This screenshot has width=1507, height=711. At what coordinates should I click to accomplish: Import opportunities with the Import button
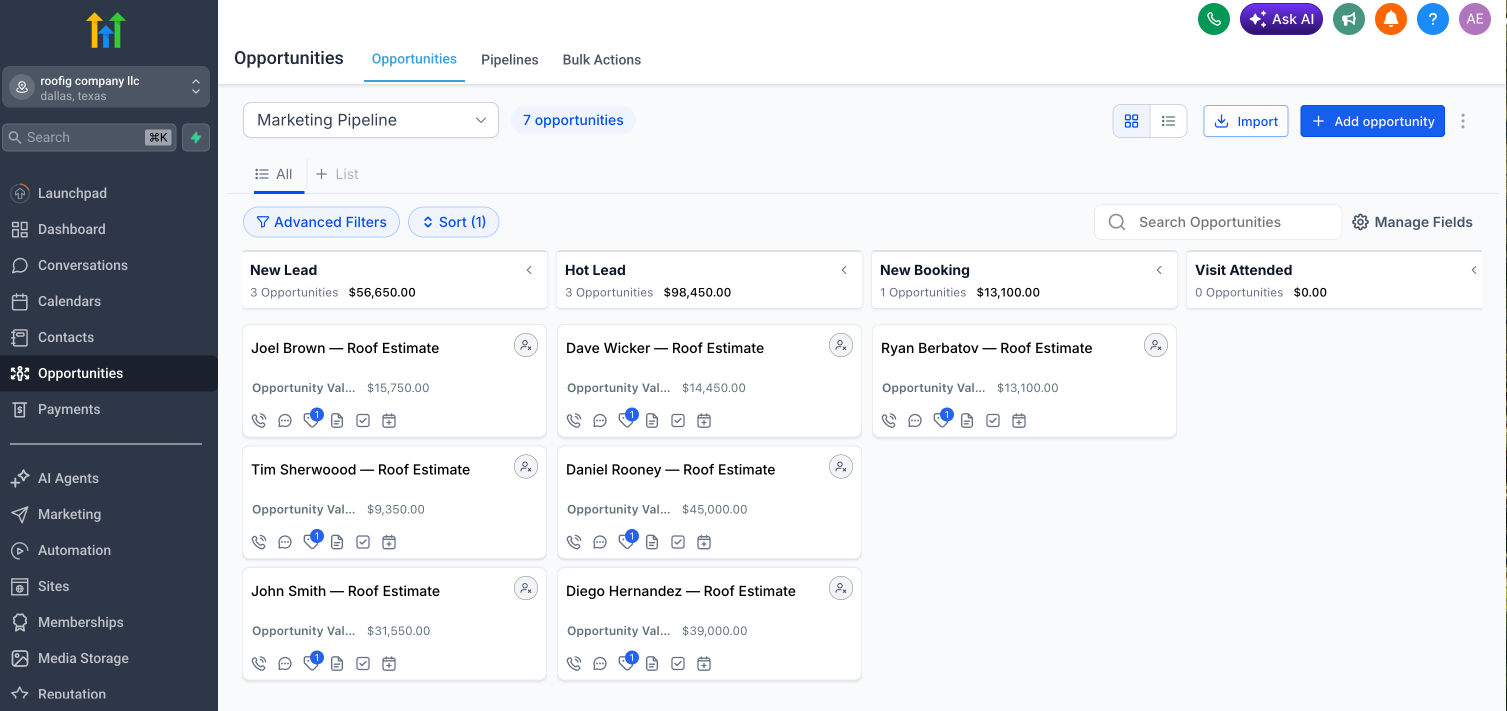point(1245,121)
